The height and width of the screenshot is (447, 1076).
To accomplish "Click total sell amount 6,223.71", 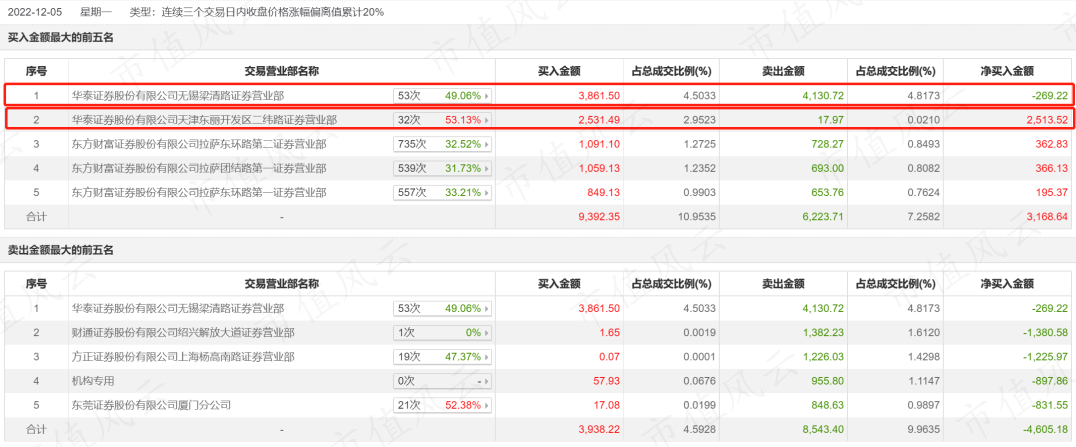I will (823, 216).
